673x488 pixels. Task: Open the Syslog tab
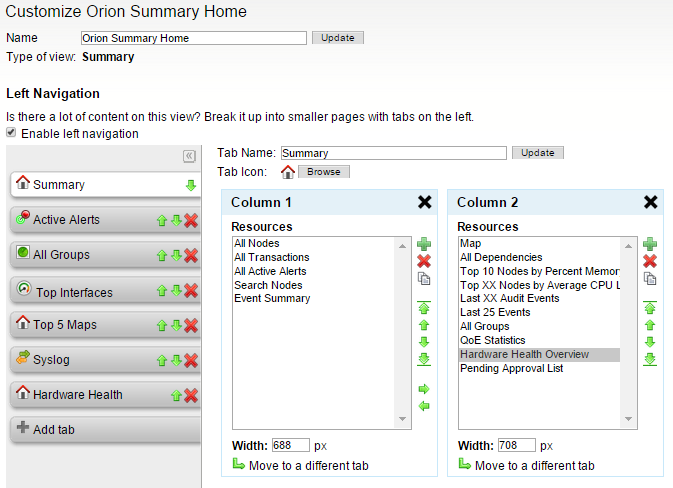pos(106,360)
